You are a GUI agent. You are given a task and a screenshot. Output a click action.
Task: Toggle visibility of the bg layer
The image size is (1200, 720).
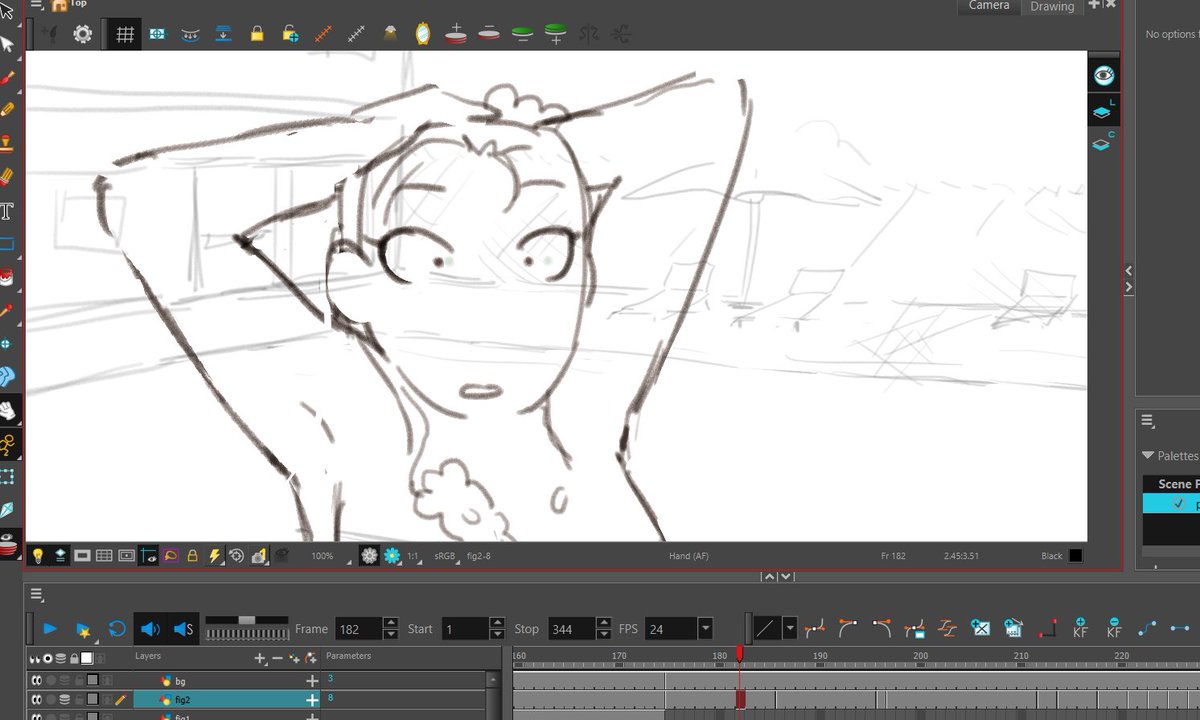click(36, 681)
